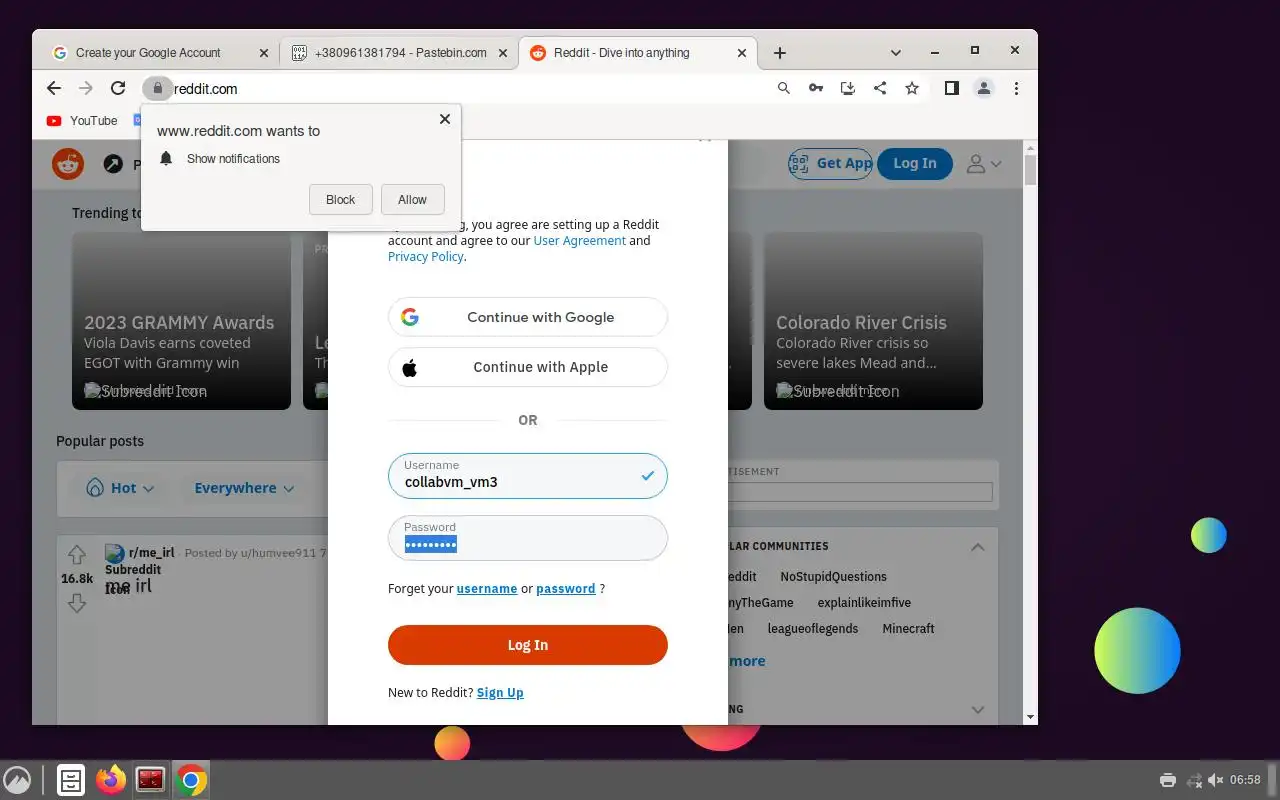The image size is (1280, 800).
Task: Open the User Agreement link
Action: [x=580, y=240]
